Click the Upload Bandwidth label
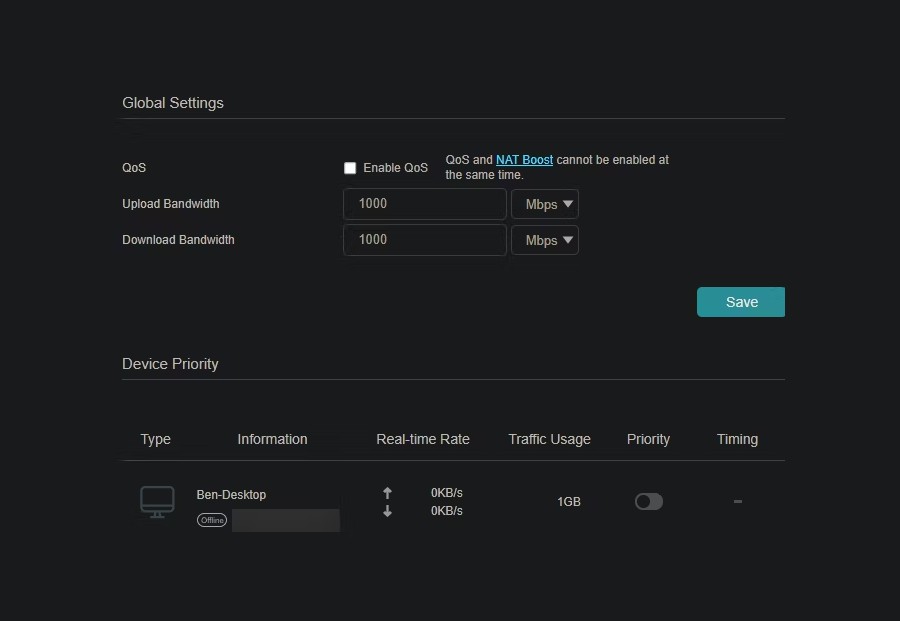Viewport: 900px width, 621px height. [170, 204]
